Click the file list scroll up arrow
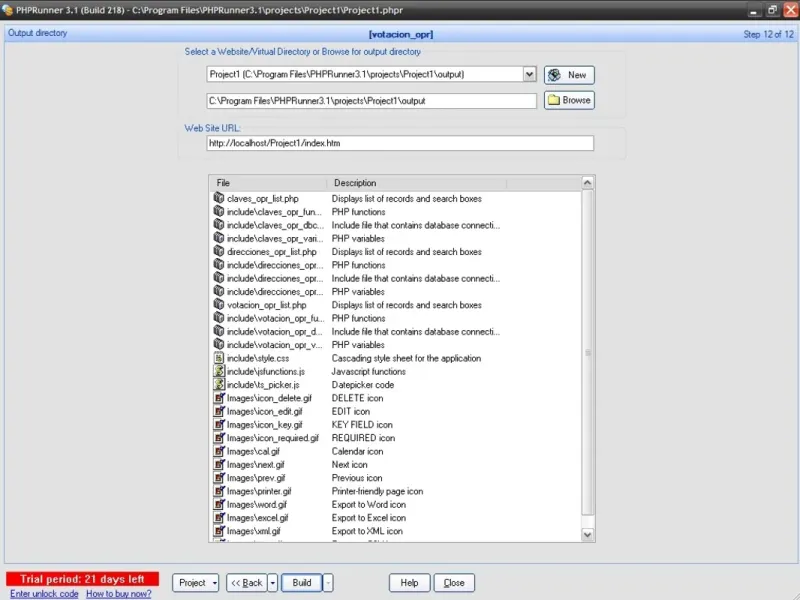This screenshot has height=600, width=800. coord(587,182)
